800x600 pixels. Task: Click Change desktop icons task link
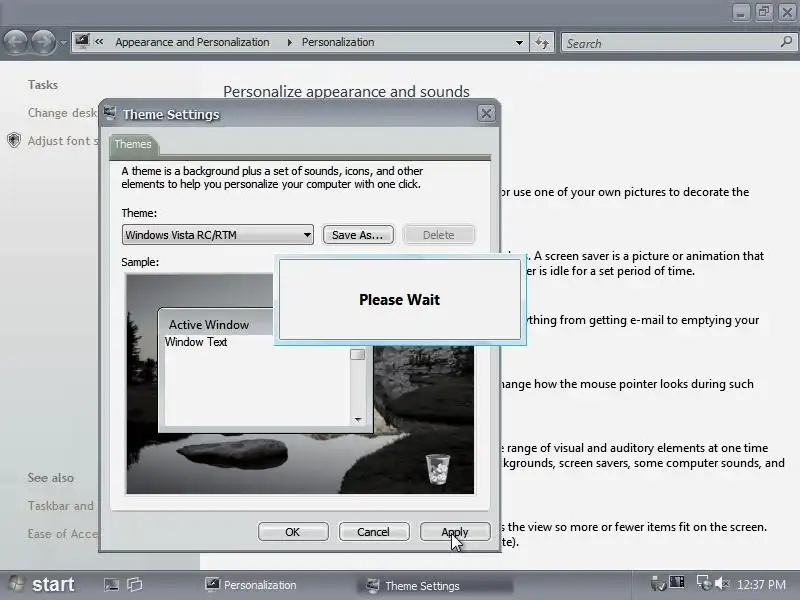62,113
